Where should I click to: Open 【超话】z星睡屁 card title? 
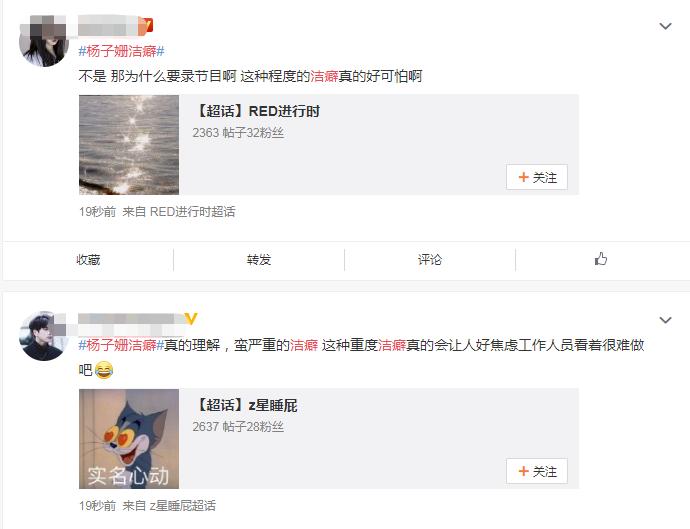246,405
